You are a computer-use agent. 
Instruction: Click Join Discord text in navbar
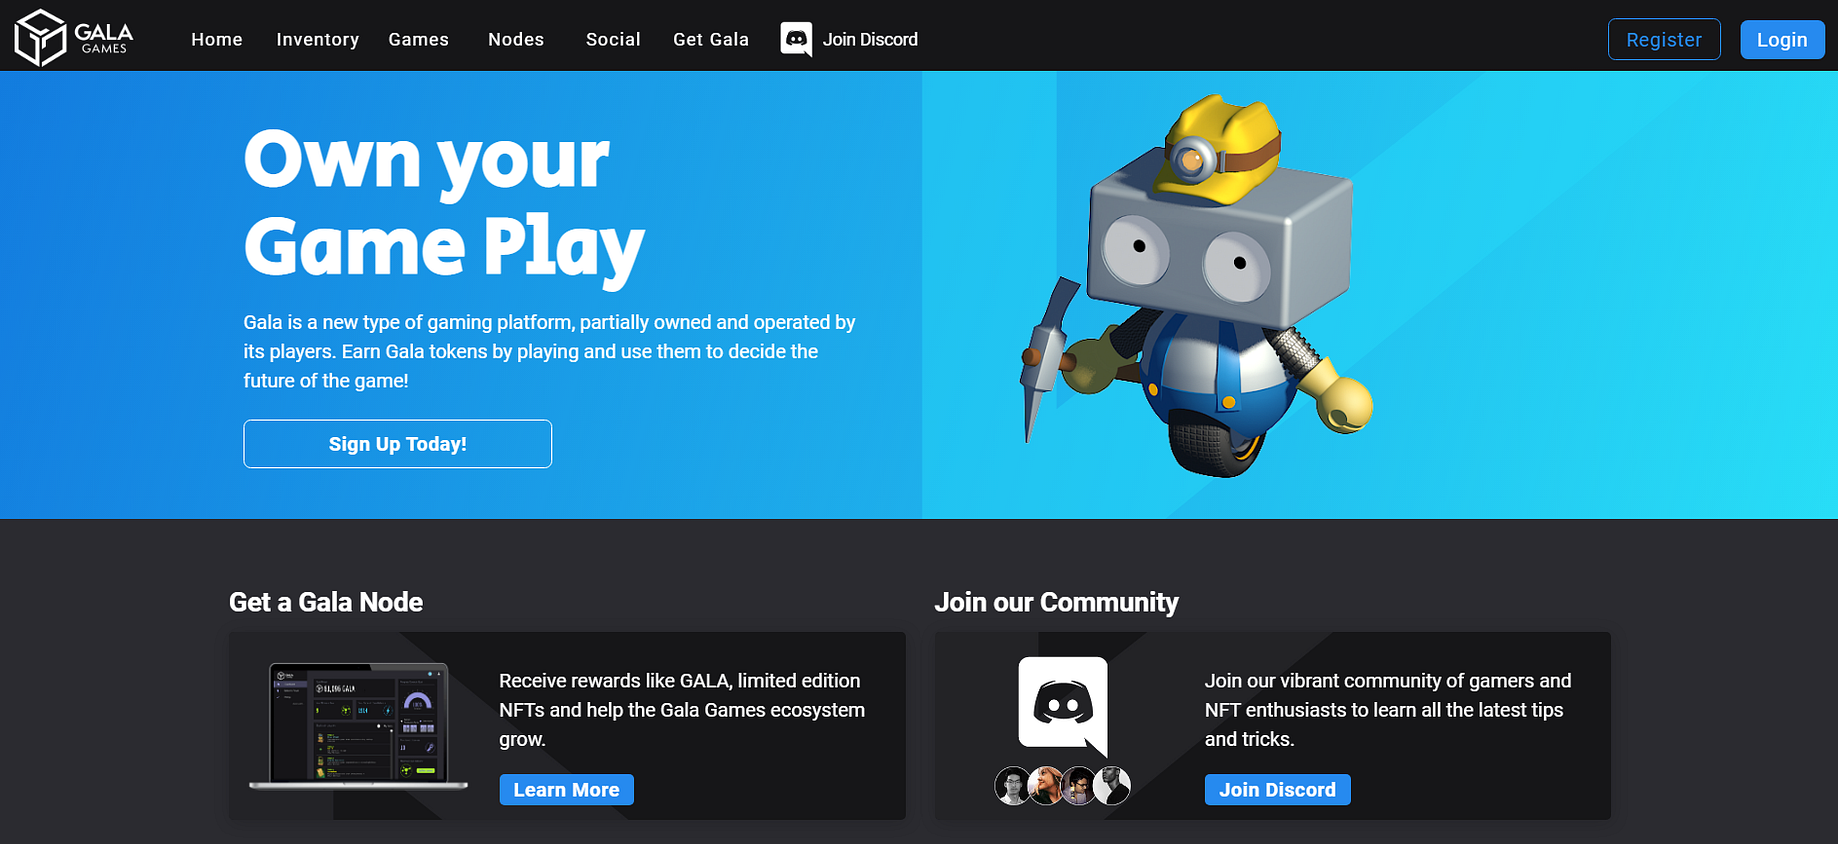click(x=870, y=39)
